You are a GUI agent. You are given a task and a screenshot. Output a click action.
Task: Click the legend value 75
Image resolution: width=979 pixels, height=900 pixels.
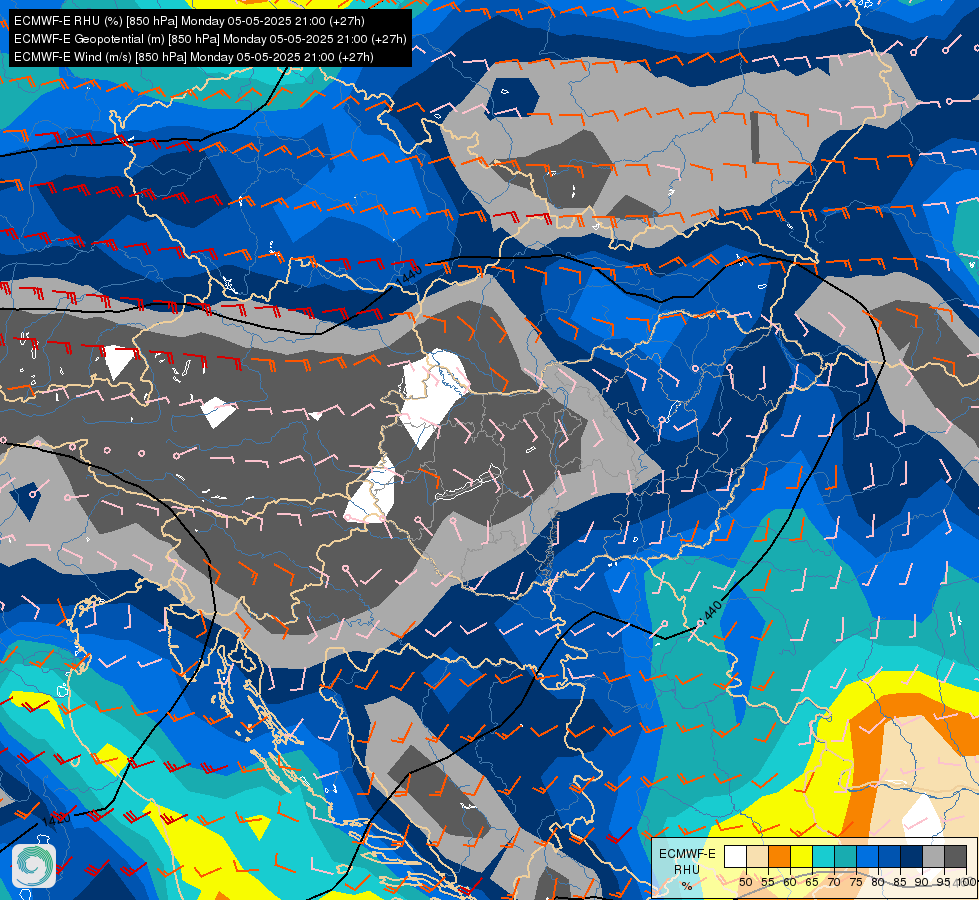point(856,882)
